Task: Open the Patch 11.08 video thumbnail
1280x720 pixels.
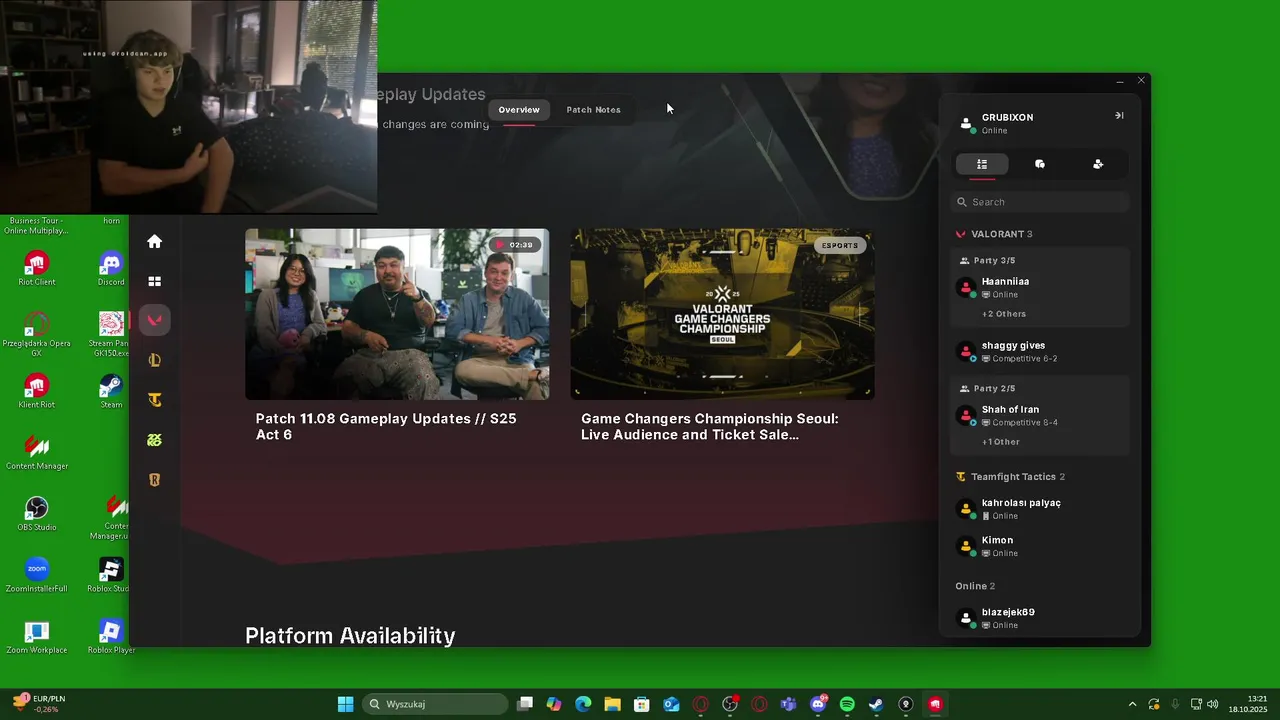Action: pos(397,314)
